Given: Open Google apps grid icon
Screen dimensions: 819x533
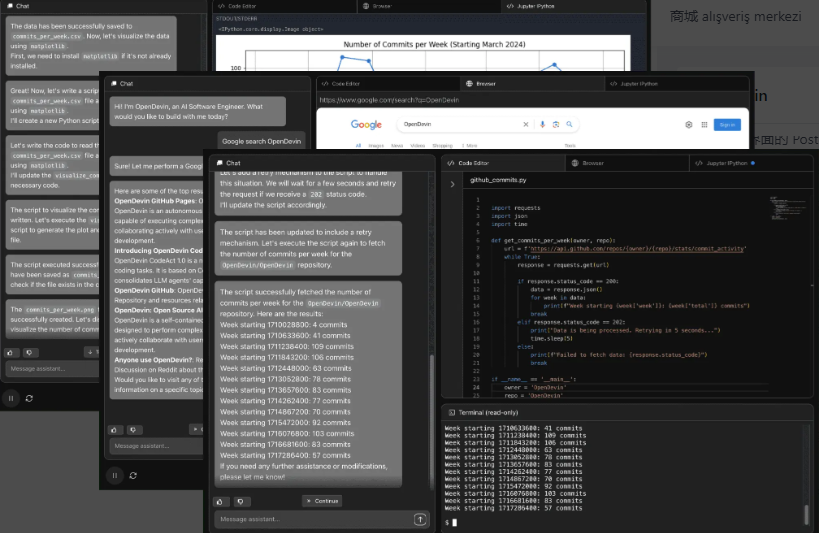Looking at the screenshot, I should (704, 124).
